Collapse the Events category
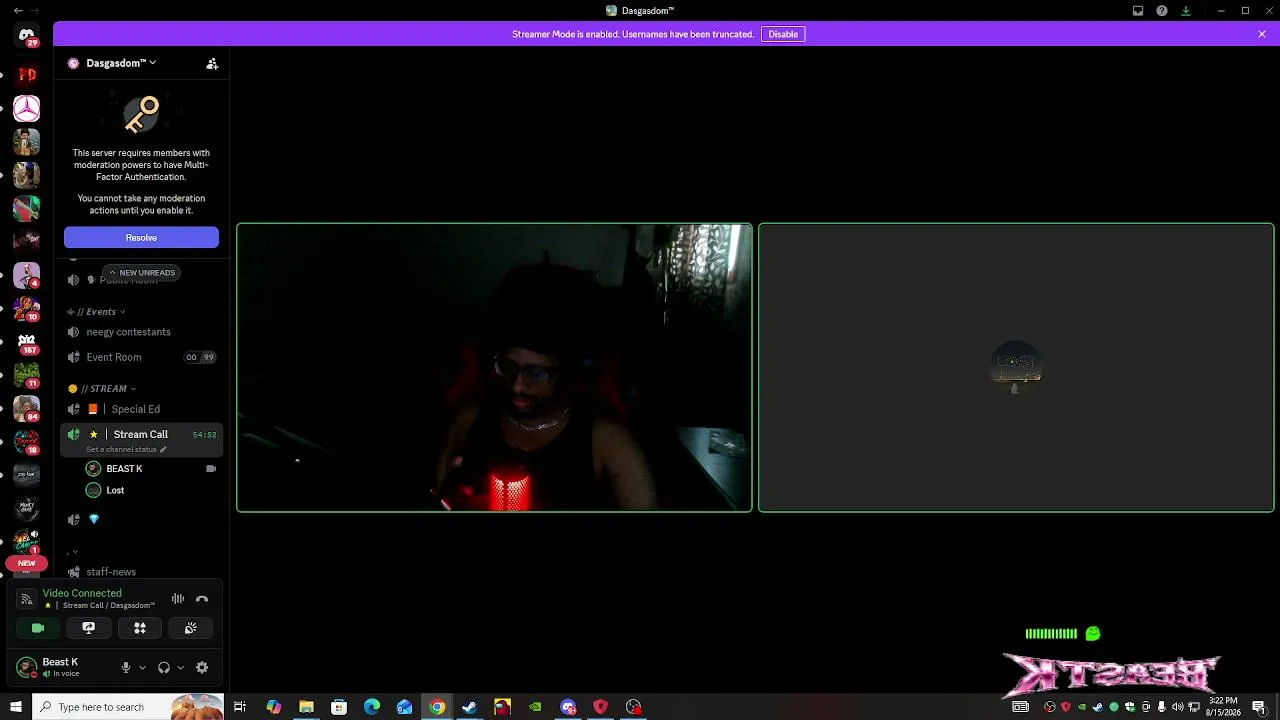Image resolution: width=1280 pixels, height=720 pixels. coord(97,312)
